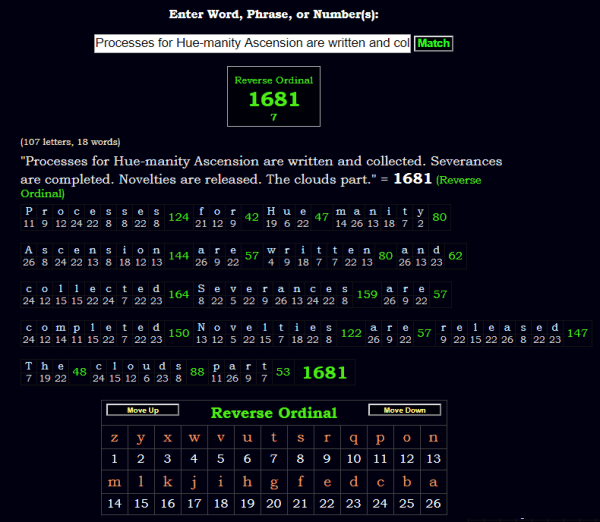Click the Move Down button

[404, 410]
